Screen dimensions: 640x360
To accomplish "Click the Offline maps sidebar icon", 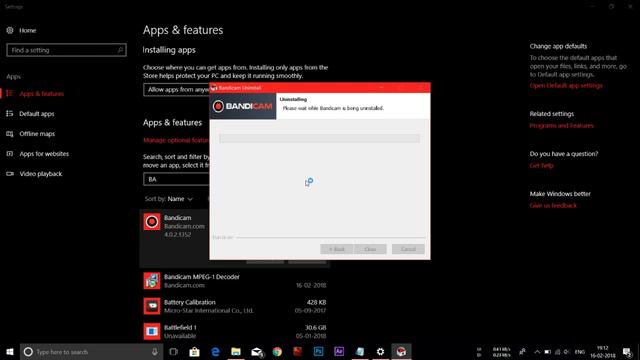I will tap(10, 133).
